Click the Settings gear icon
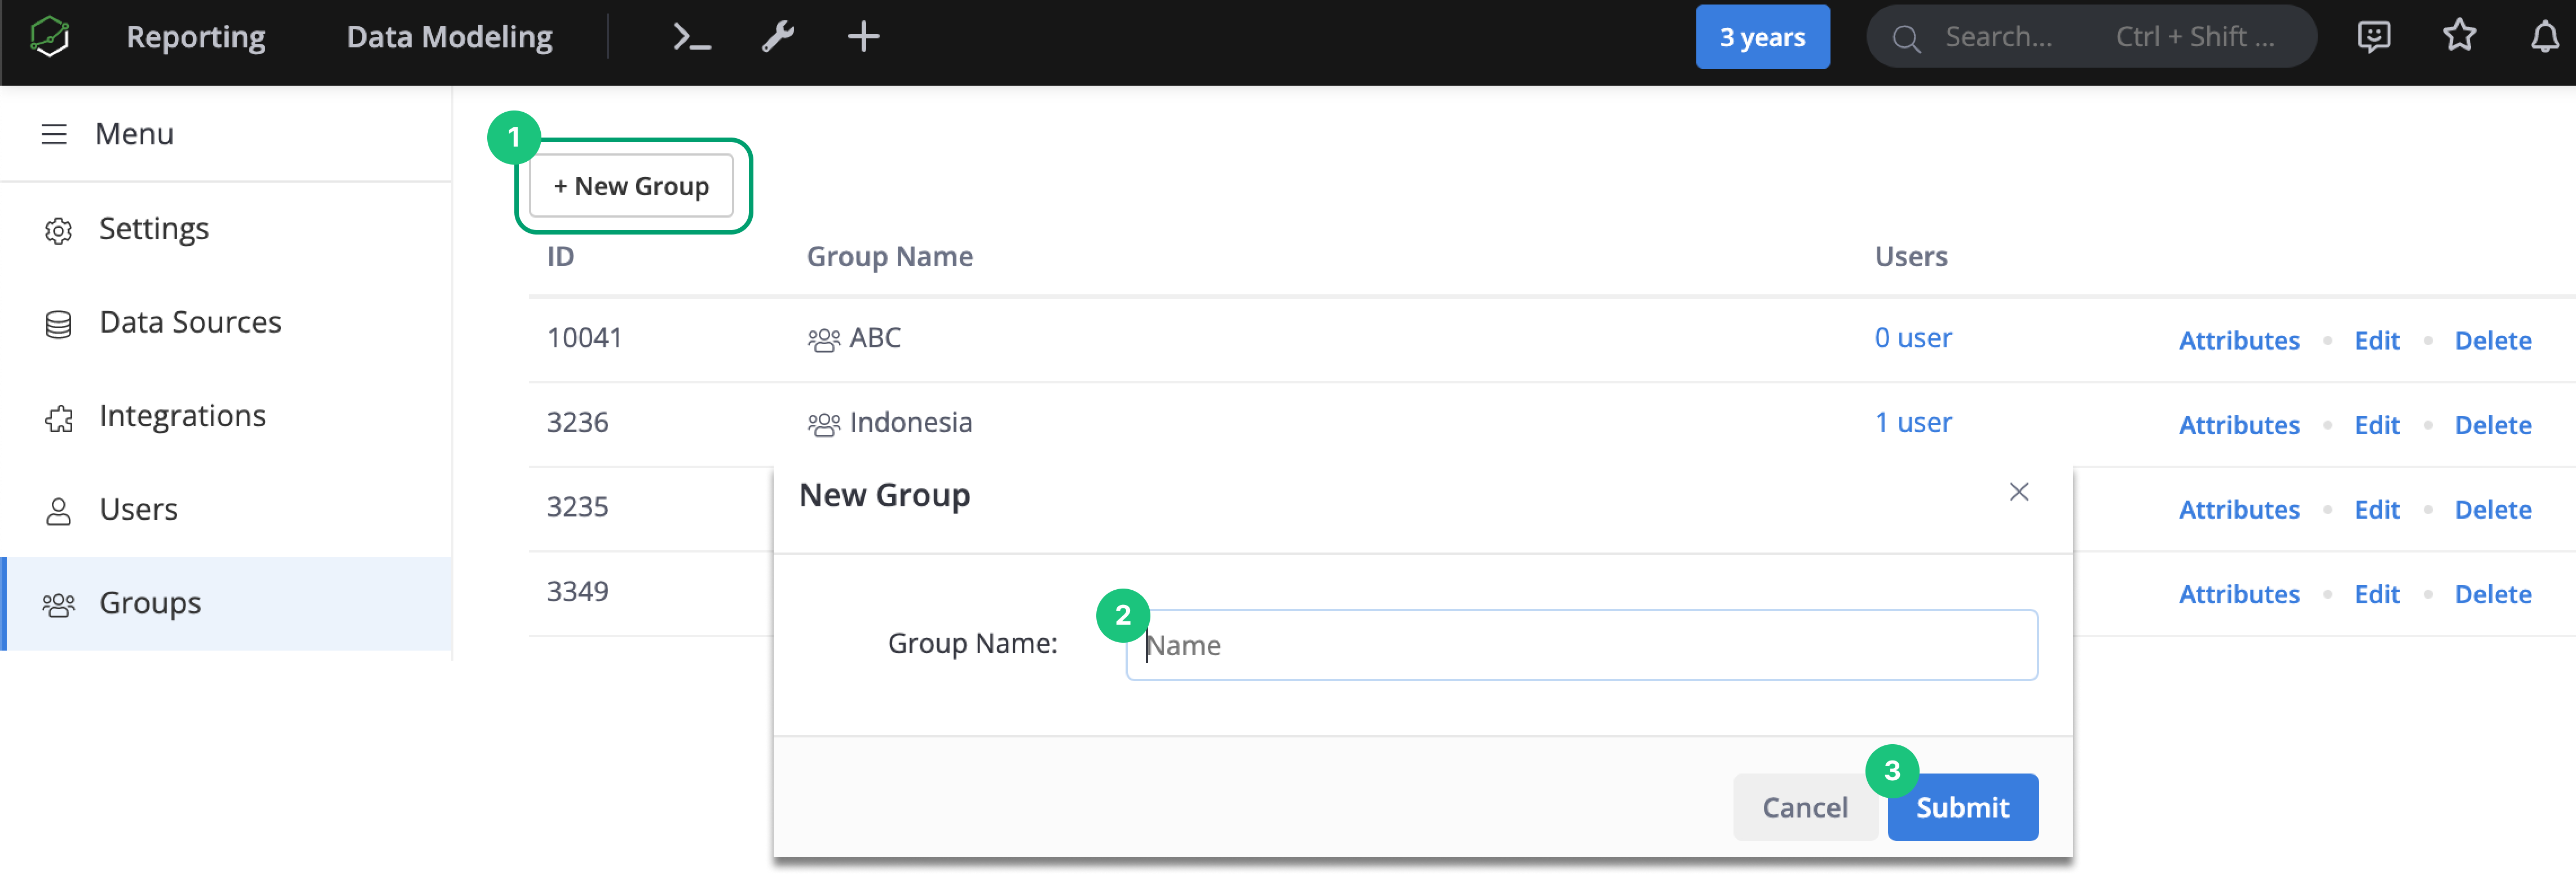This screenshot has width=2576, height=875. point(59,231)
